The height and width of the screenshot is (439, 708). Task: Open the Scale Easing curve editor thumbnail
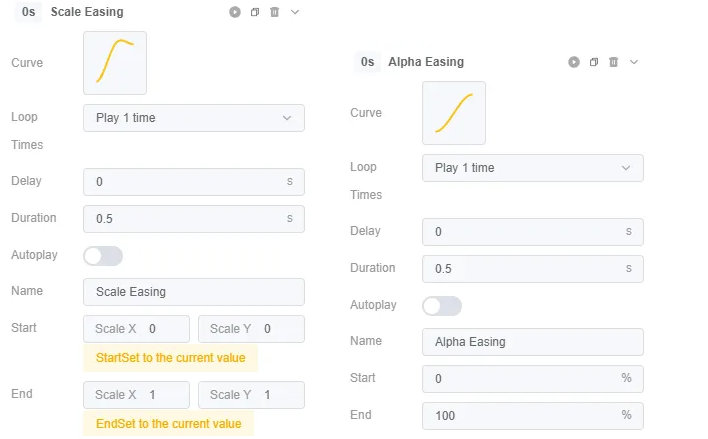pyautogui.click(x=115, y=63)
